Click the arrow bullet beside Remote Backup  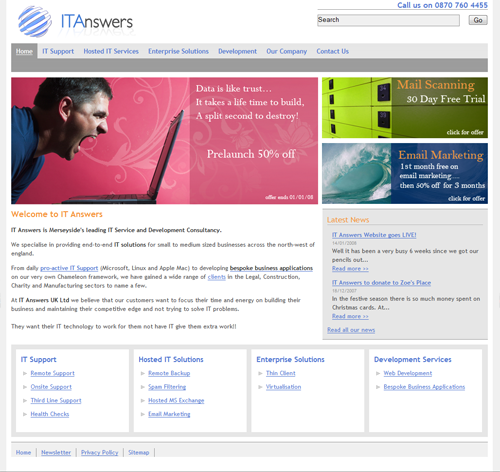click(143, 373)
